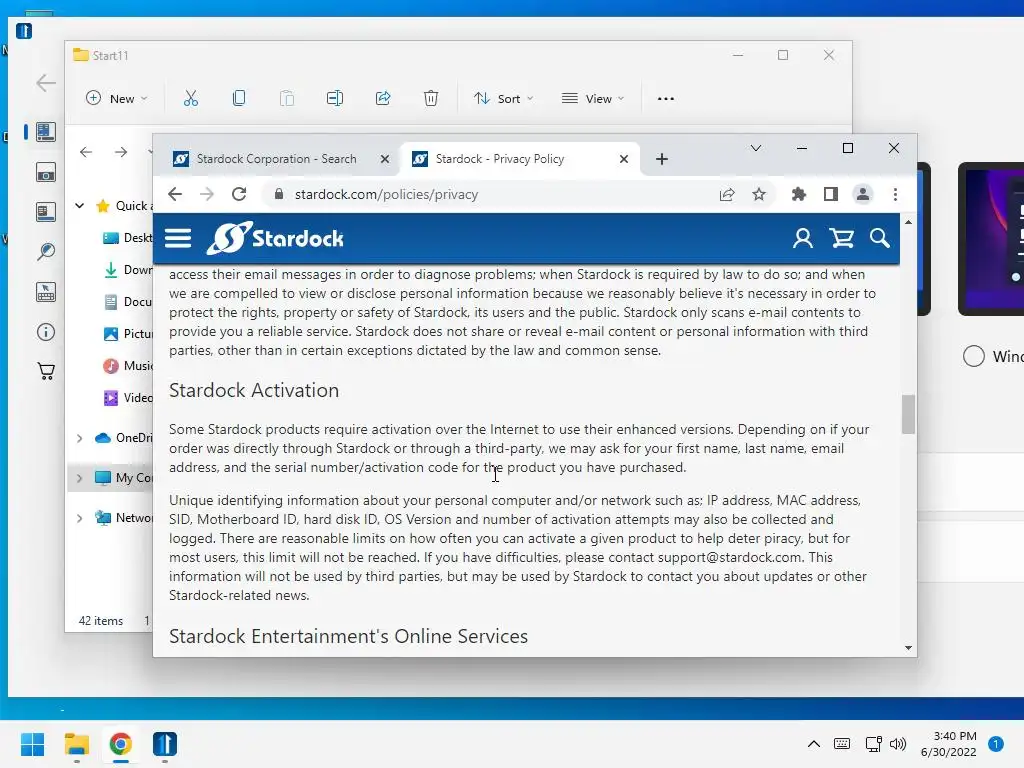Open the View dropdown in File Explorer
Screen dimensions: 1024x768
point(593,99)
